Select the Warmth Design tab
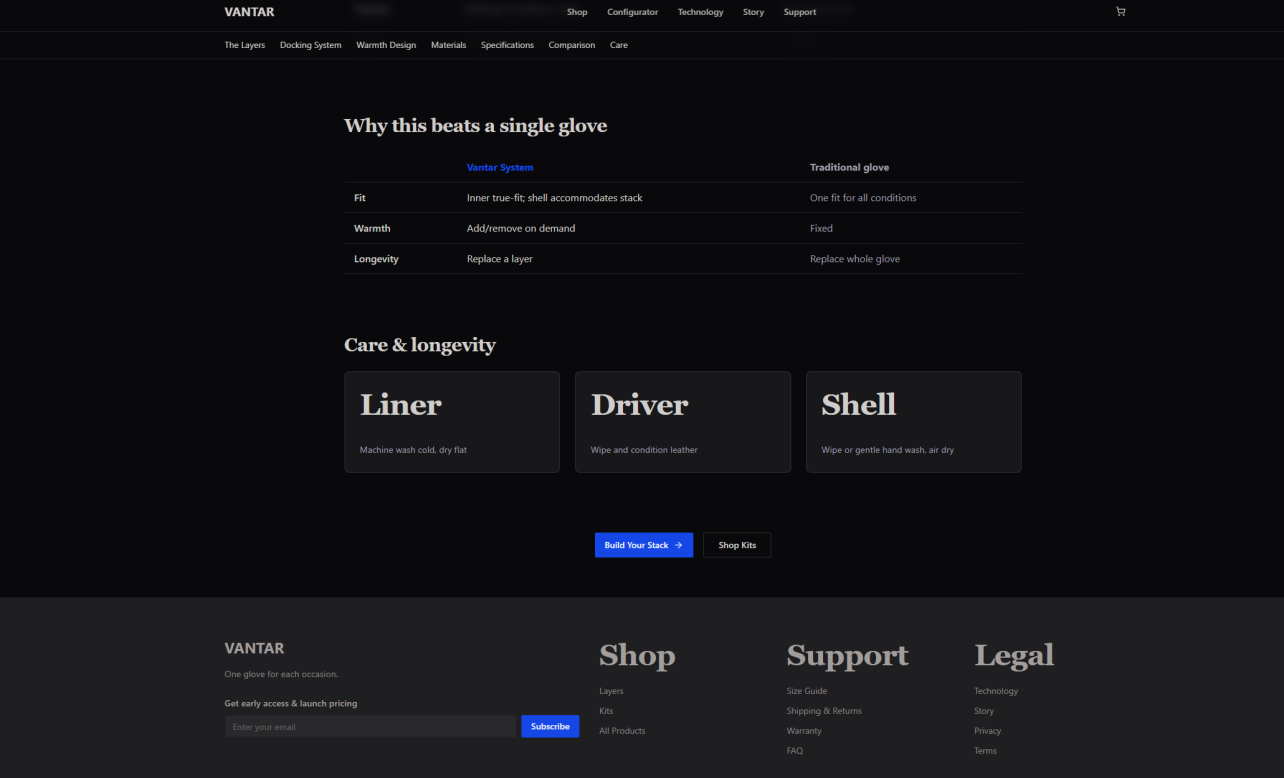 pyautogui.click(x=386, y=45)
